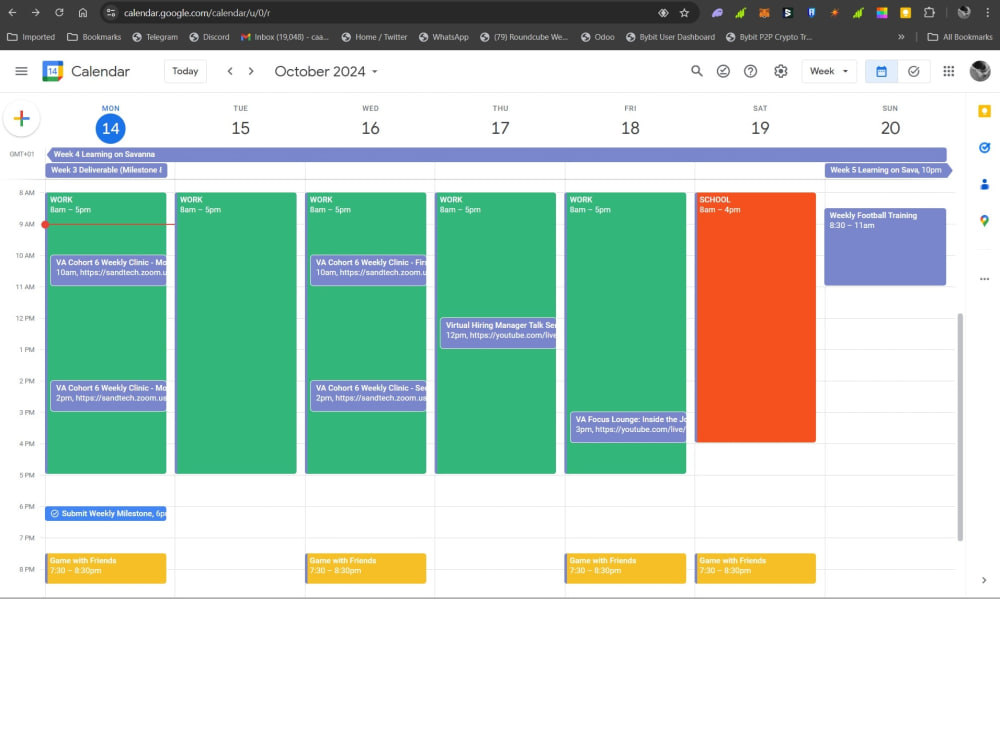Open Roundcube Webmail bookmark
1000x750 pixels.
pyautogui.click(x=524, y=37)
